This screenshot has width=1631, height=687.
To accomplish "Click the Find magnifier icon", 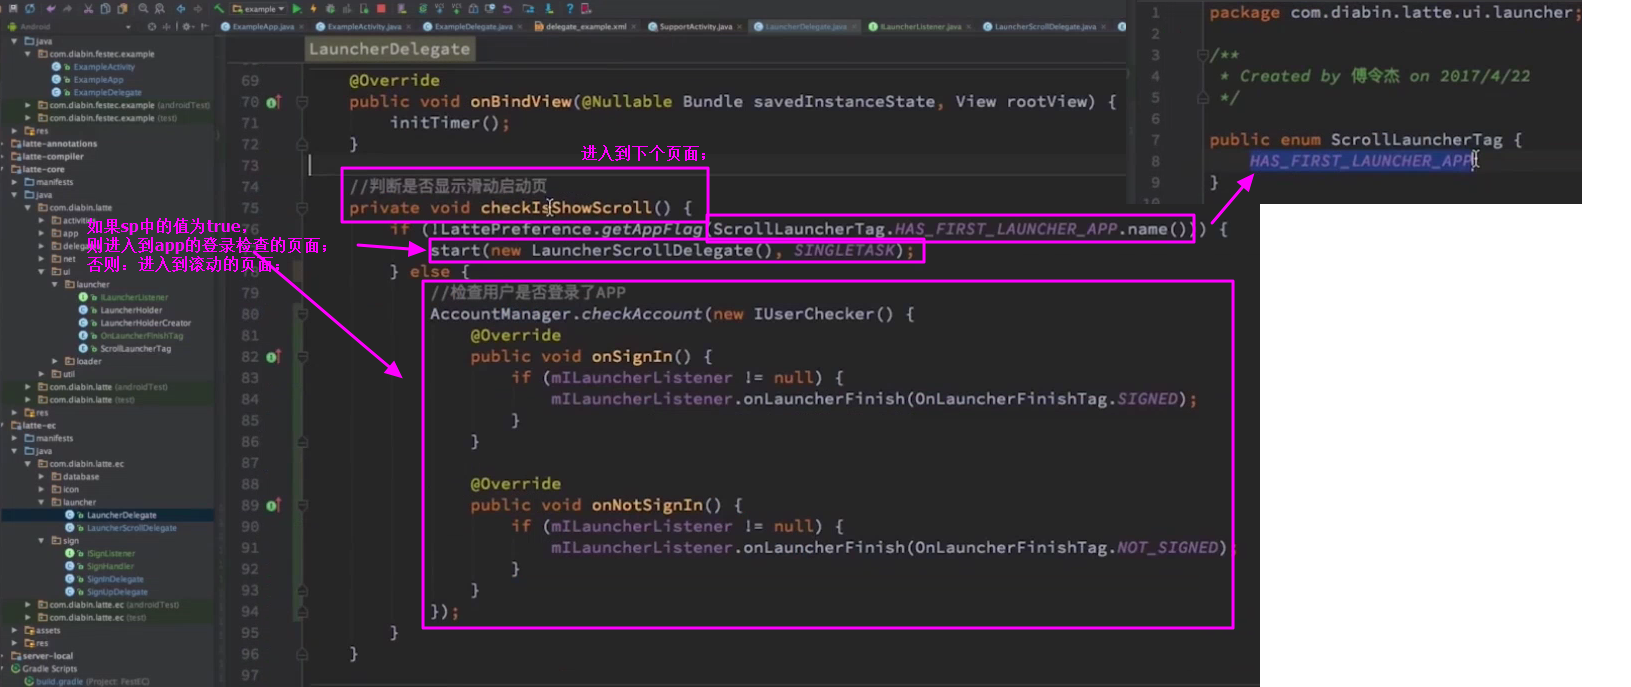I will pos(143,8).
